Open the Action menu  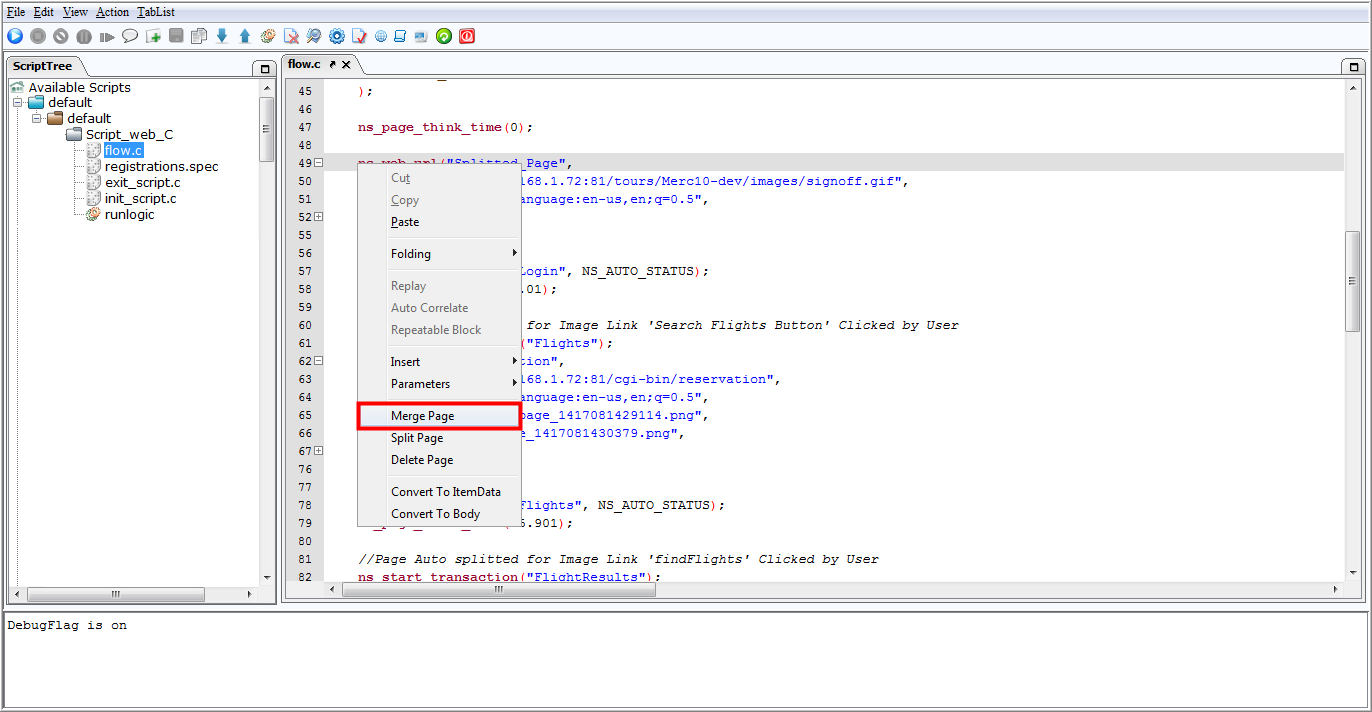[x=113, y=12]
